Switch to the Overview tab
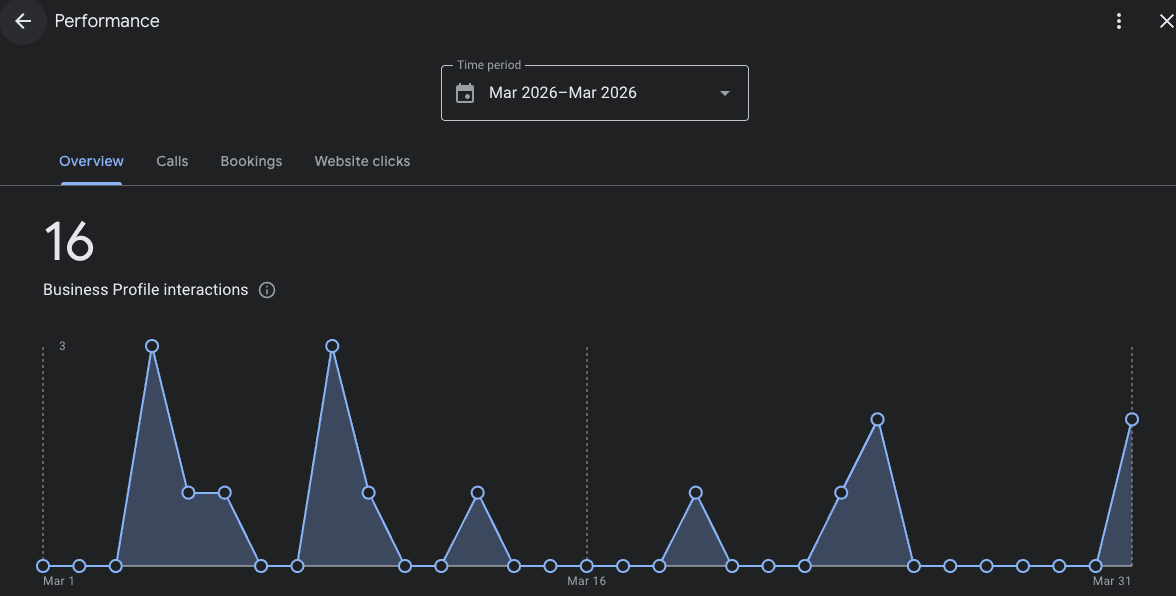Screen dimensions: 1176x596 click(91, 161)
